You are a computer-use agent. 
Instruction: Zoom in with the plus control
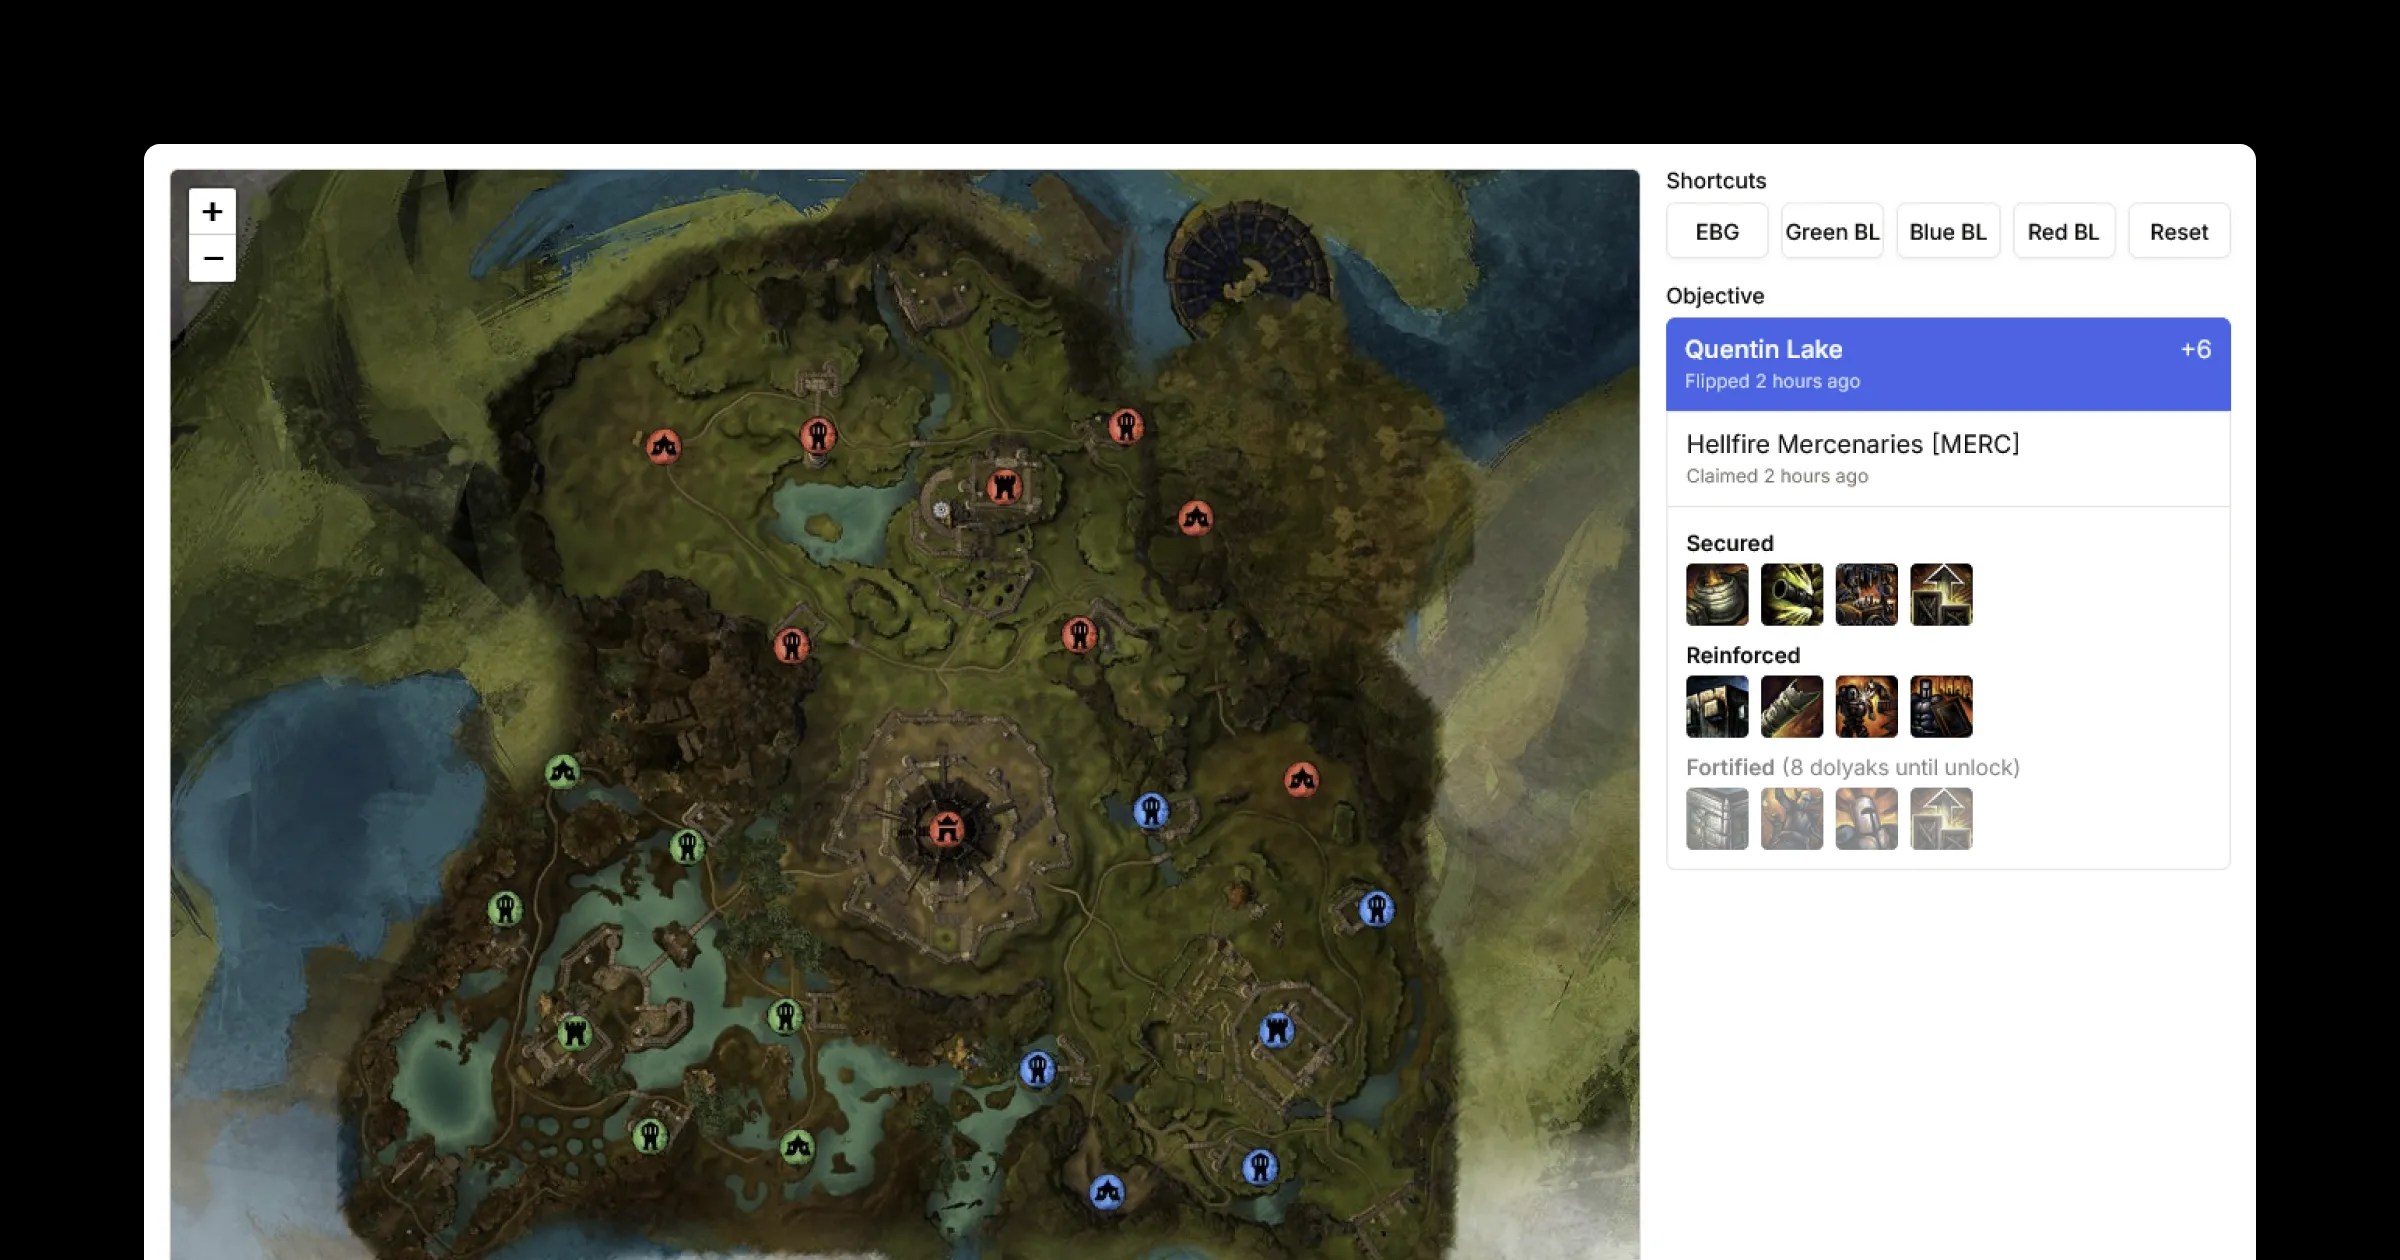point(211,212)
